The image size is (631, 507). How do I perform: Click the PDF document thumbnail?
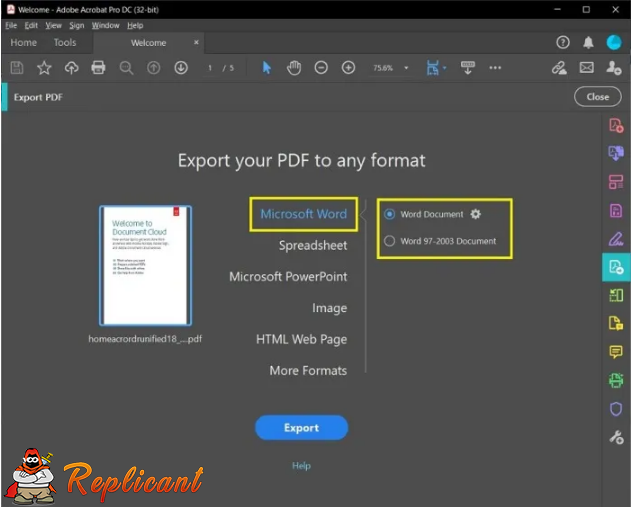[145, 266]
